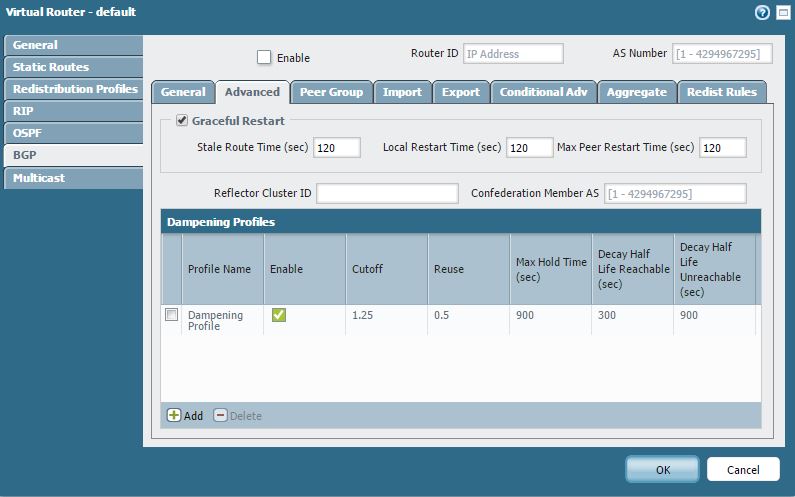The width and height of the screenshot is (795, 497).
Task: Edit the Max Peer Restart Time field
Action: click(x=722, y=148)
